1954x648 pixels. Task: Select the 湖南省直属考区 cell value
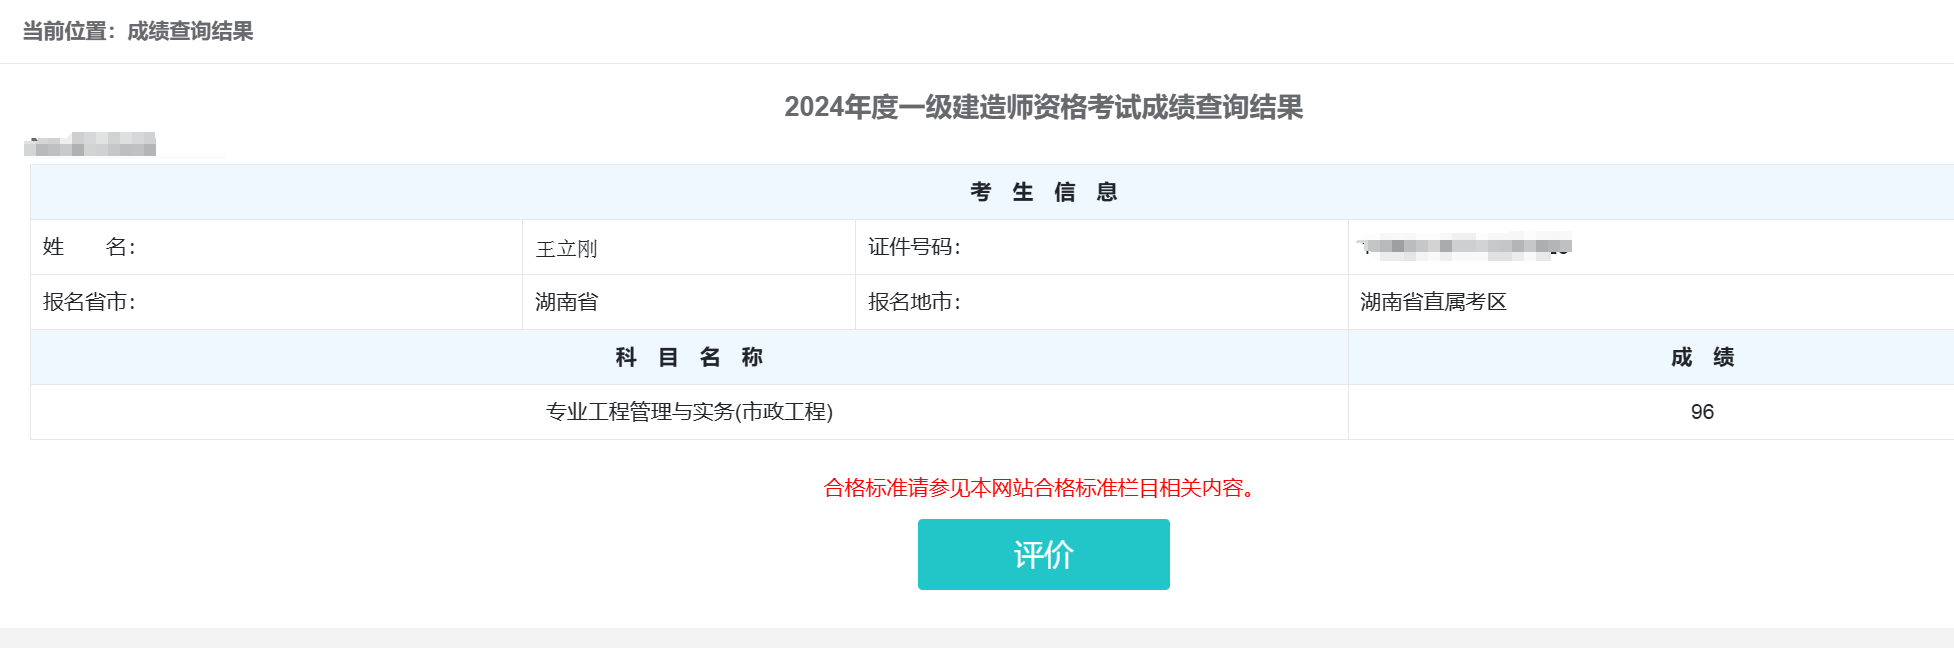1433,302
